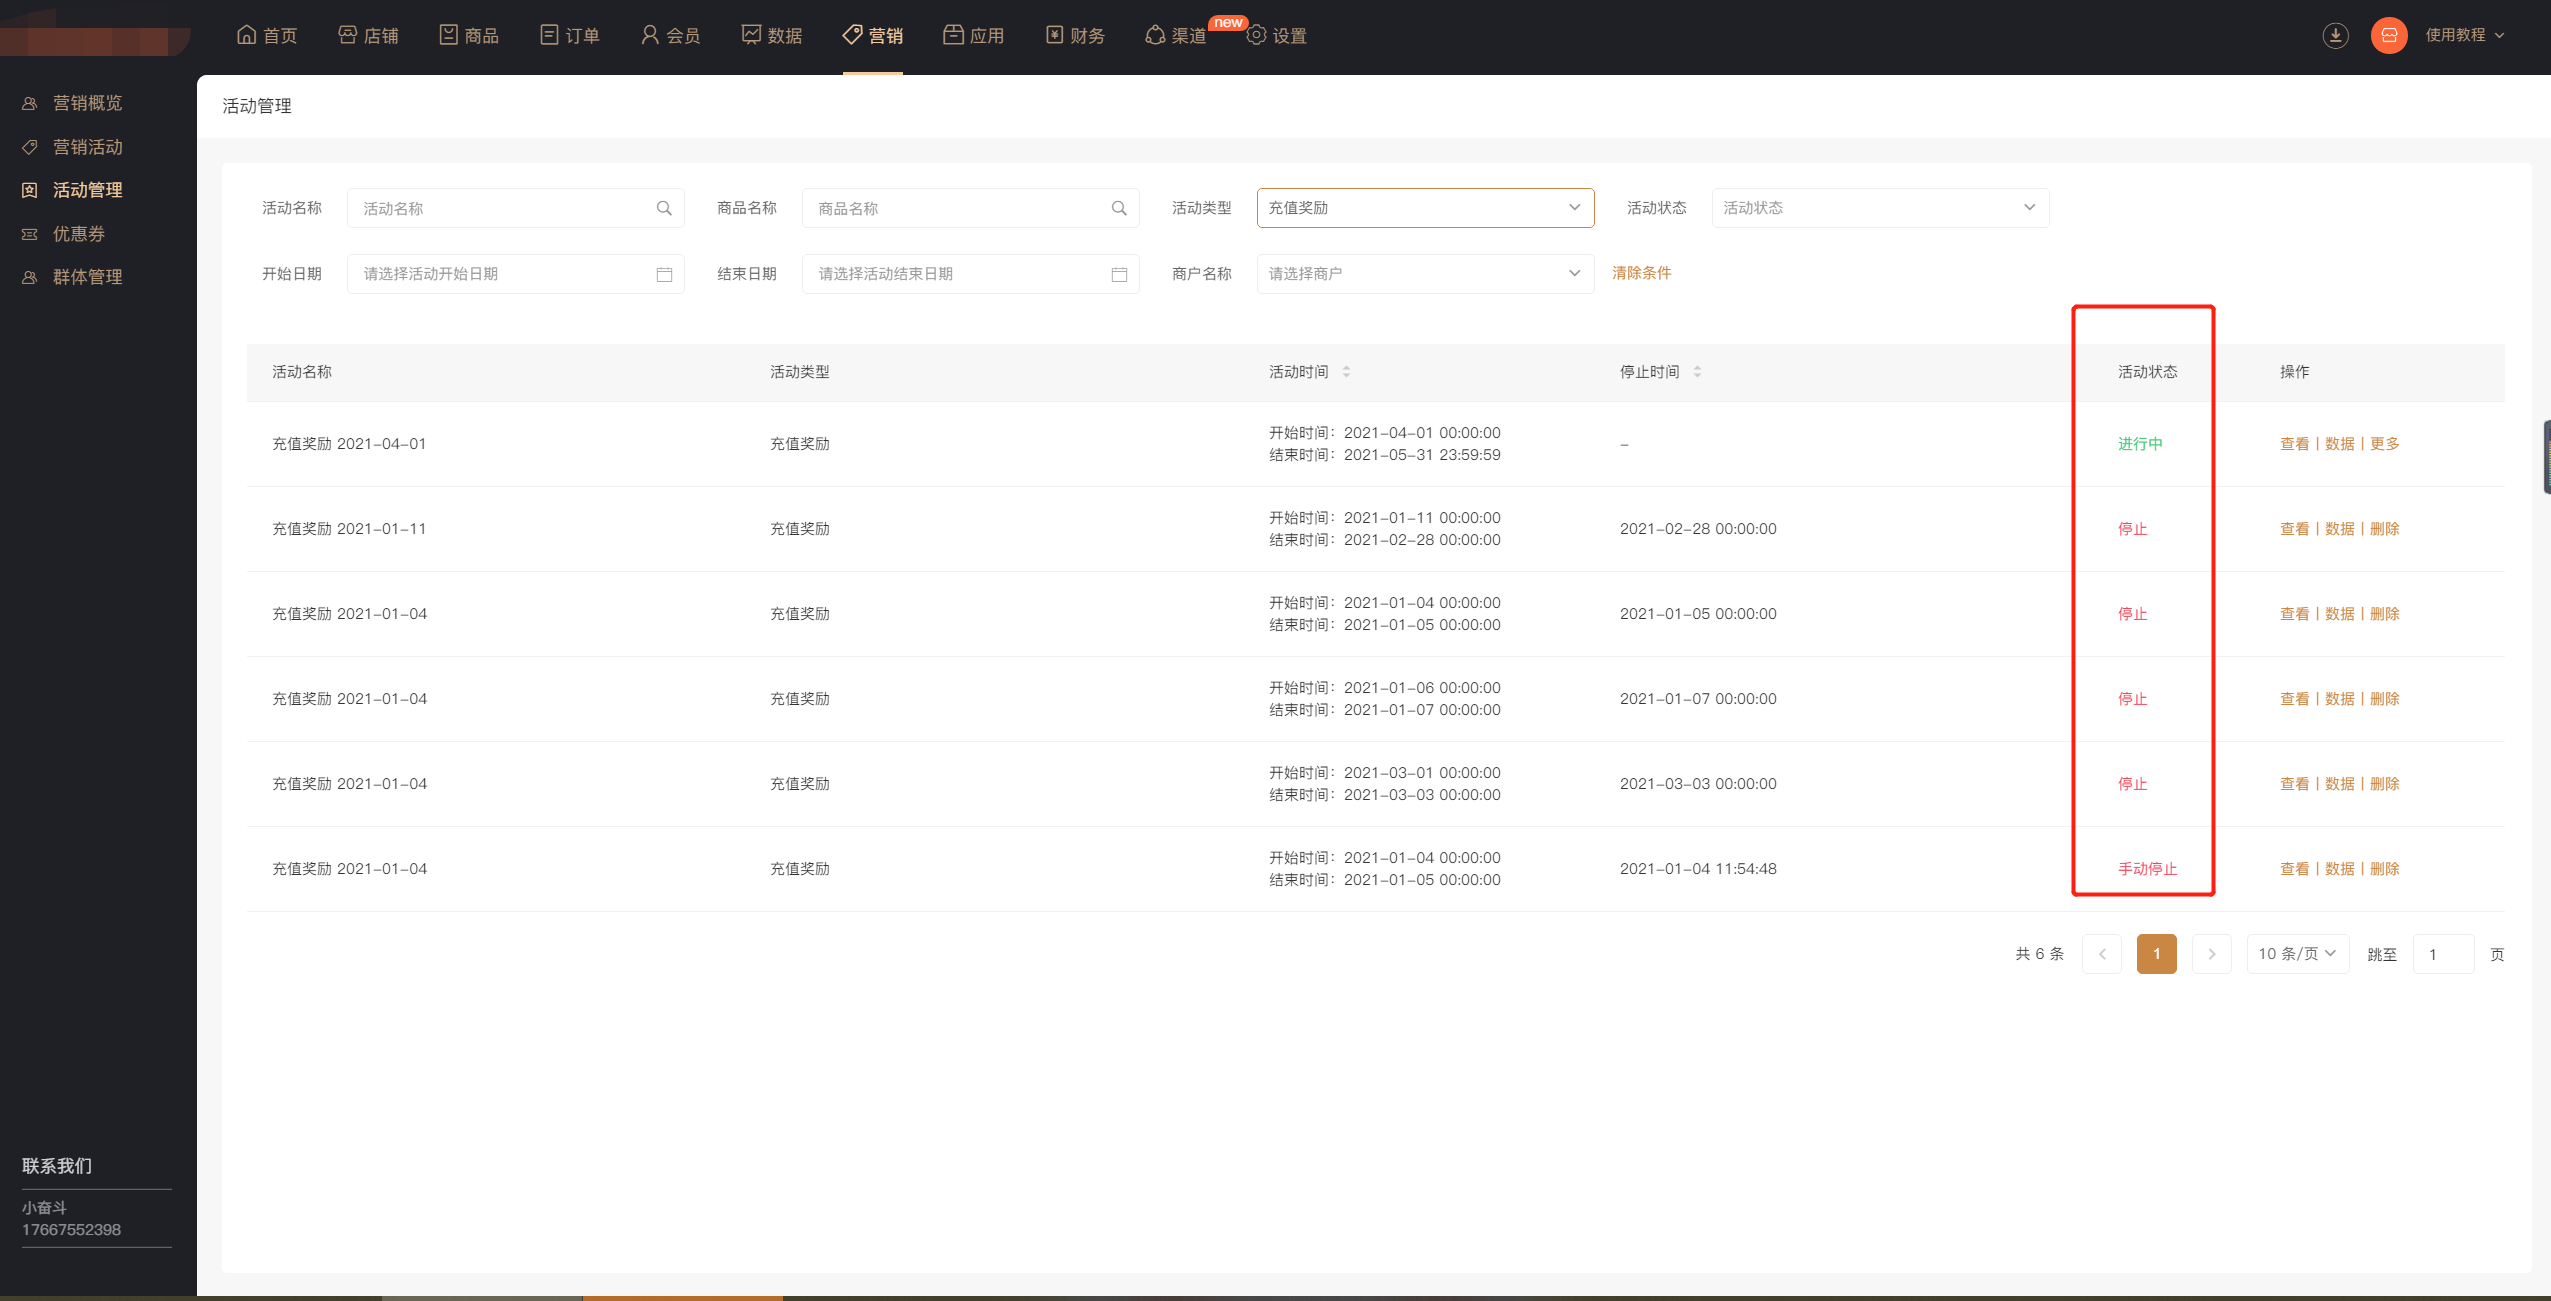
Task: Expand the 活动类型 dropdown showing 充值奖励
Action: [x=1424, y=208]
